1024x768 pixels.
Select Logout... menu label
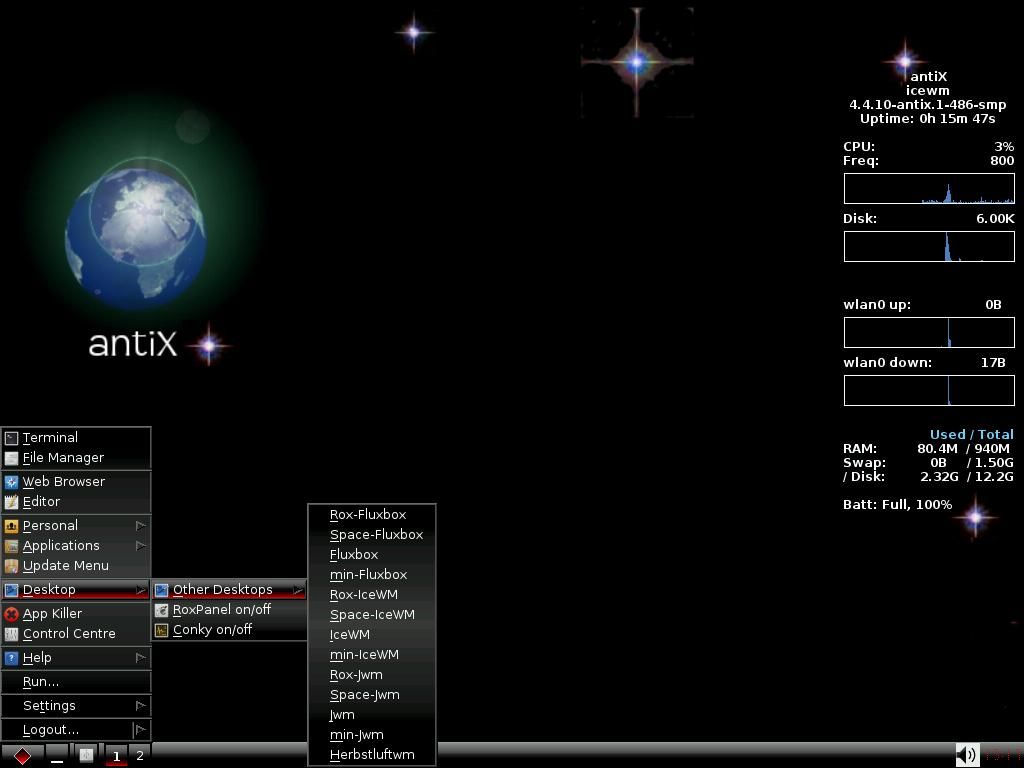tap(50, 729)
